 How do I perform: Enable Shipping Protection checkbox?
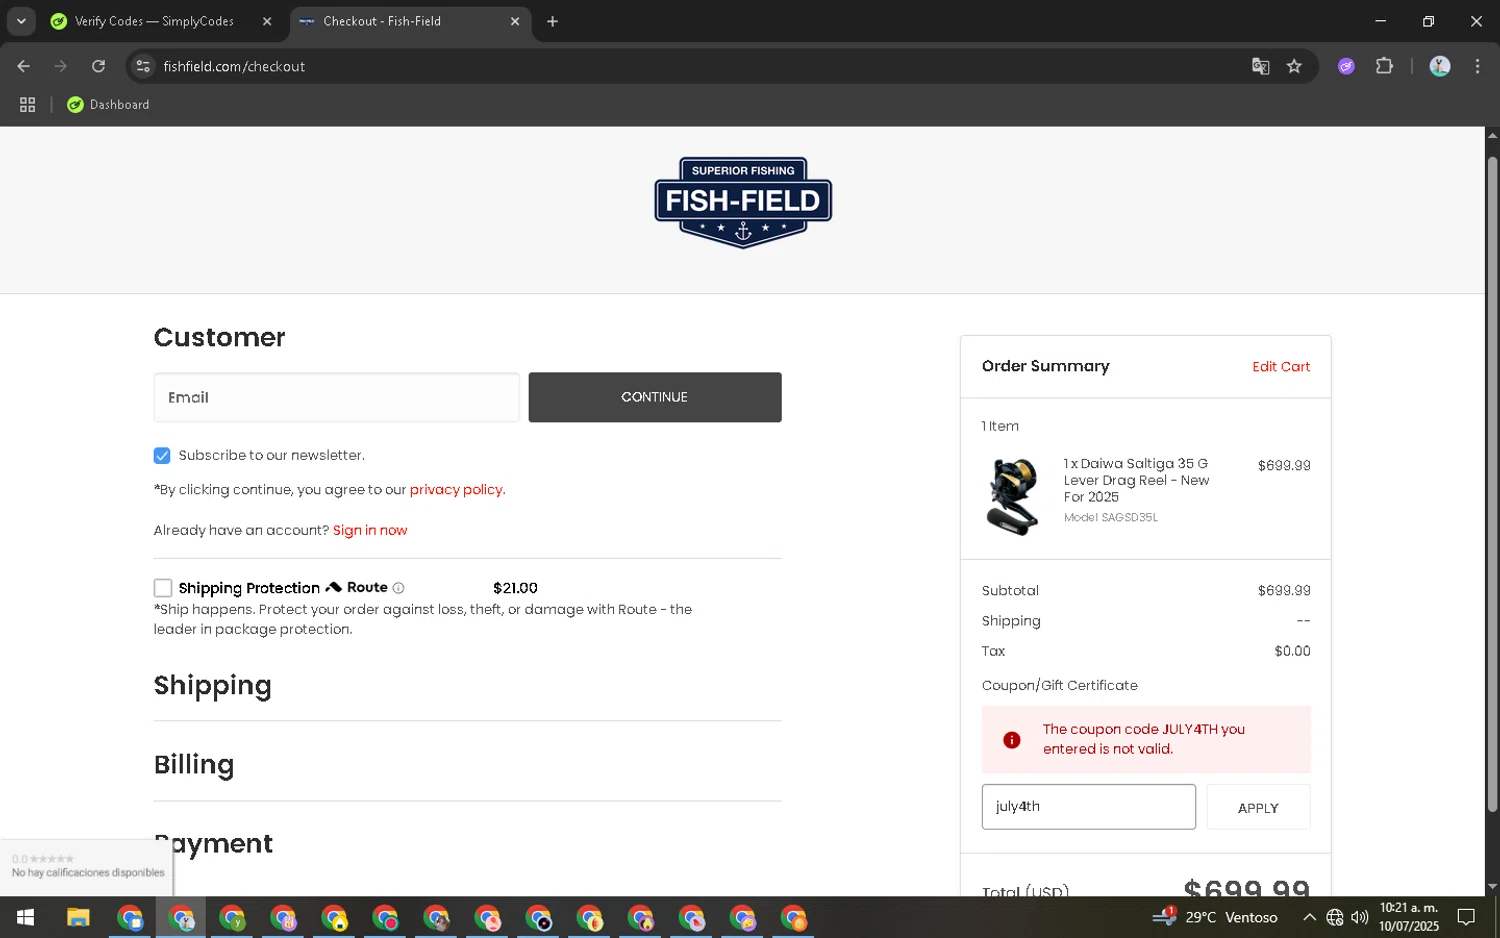[163, 588]
